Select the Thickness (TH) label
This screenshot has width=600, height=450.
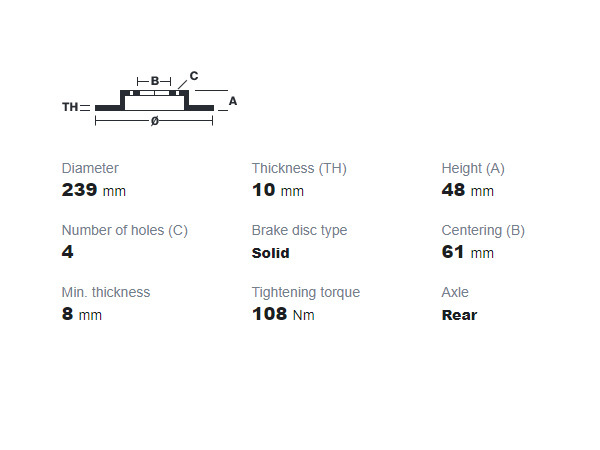point(299,168)
